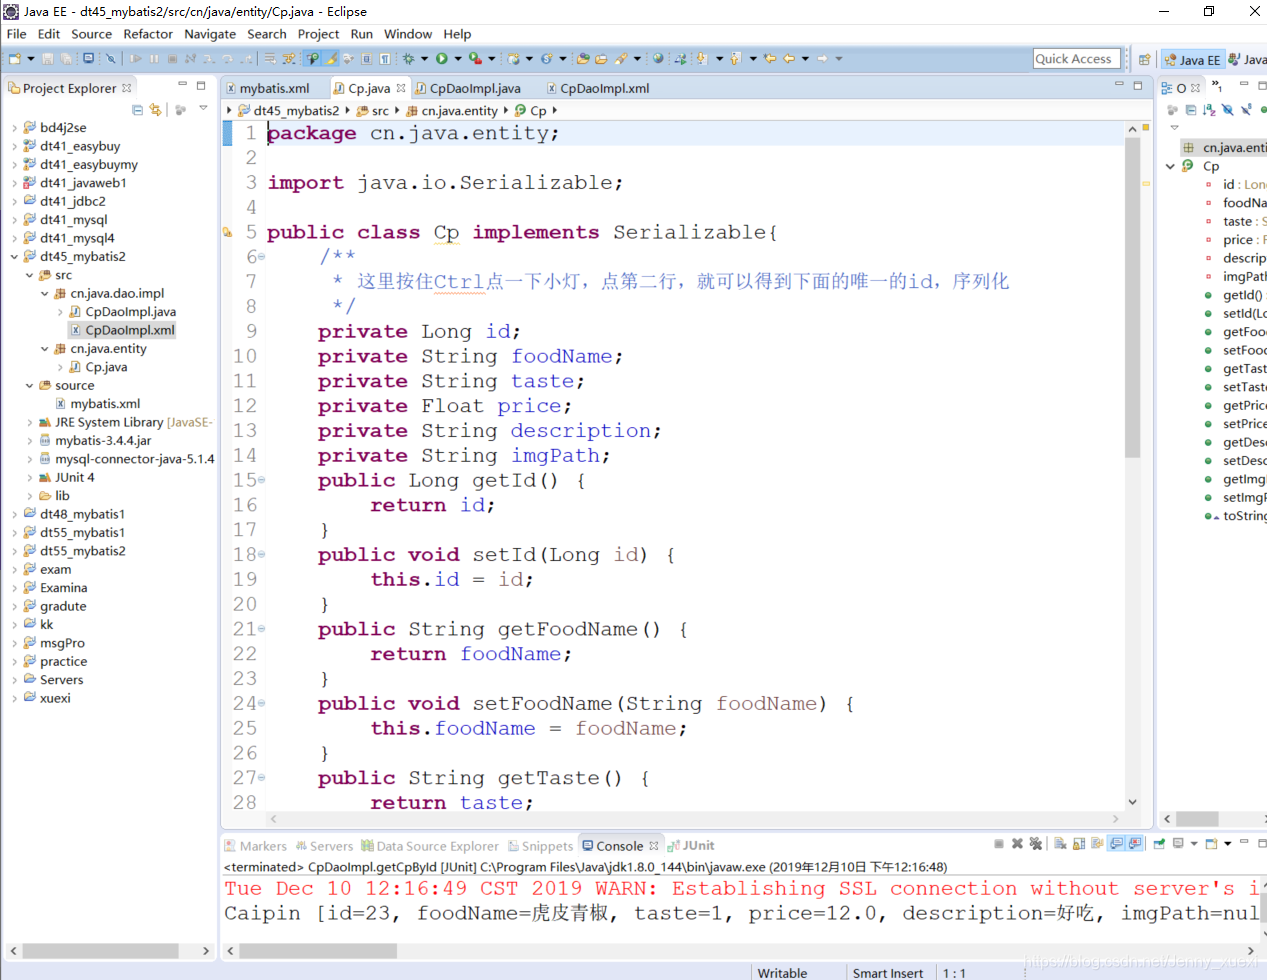
Task: Select Cp.java in Project Explorer
Action: tap(106, 367)
